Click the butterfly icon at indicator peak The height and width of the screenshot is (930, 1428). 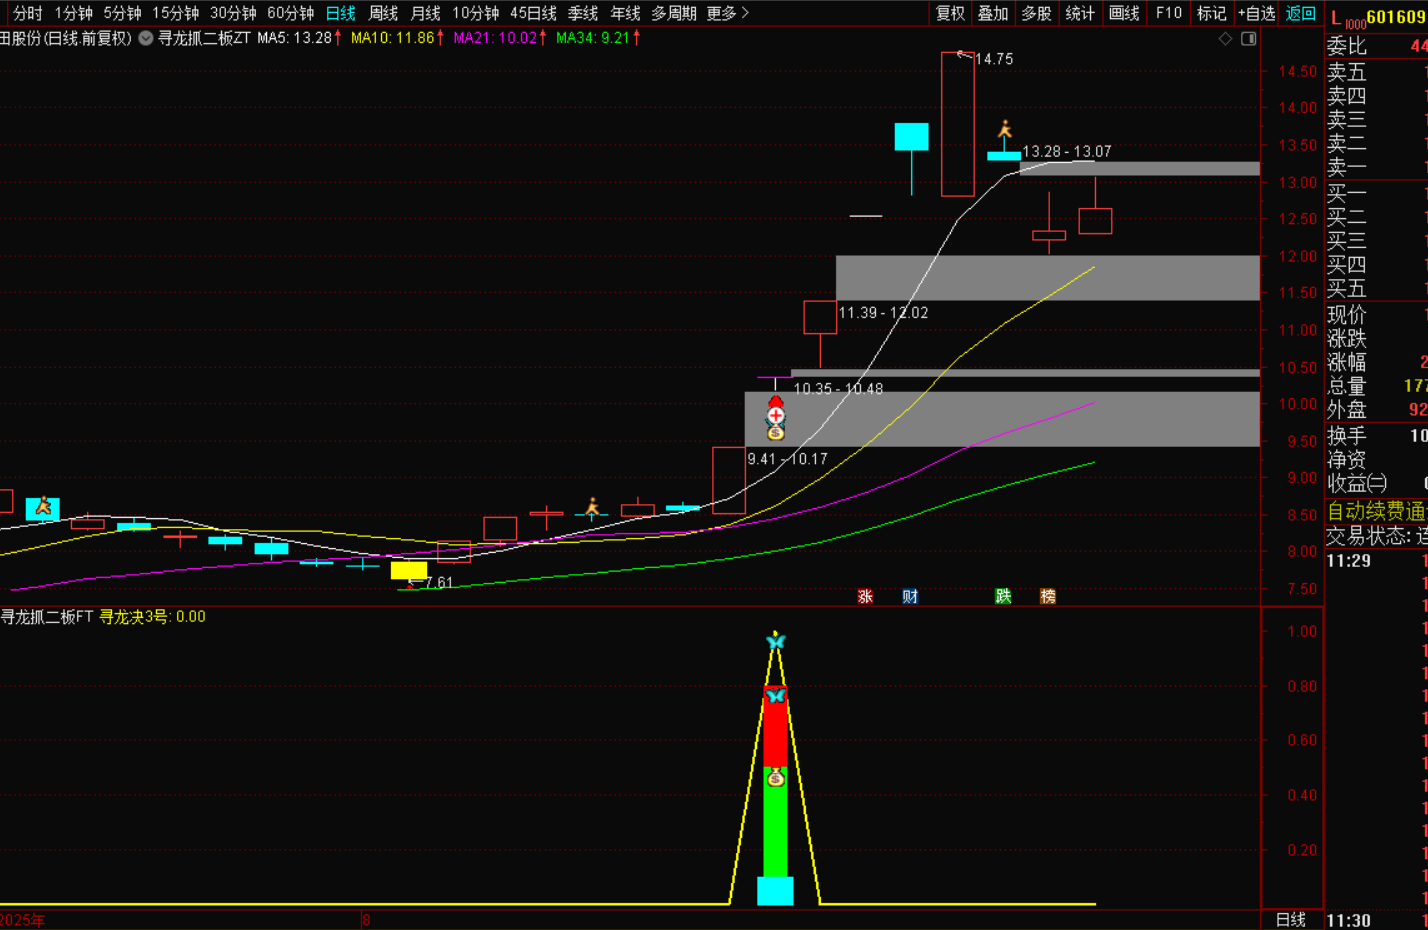point(775,641)
